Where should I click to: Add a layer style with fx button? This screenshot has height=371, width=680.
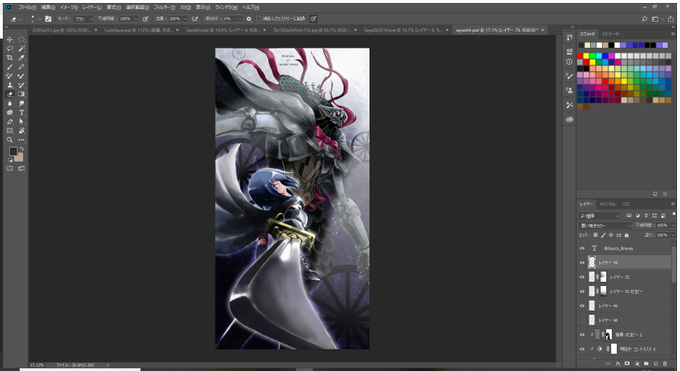[x=618, y=364]
